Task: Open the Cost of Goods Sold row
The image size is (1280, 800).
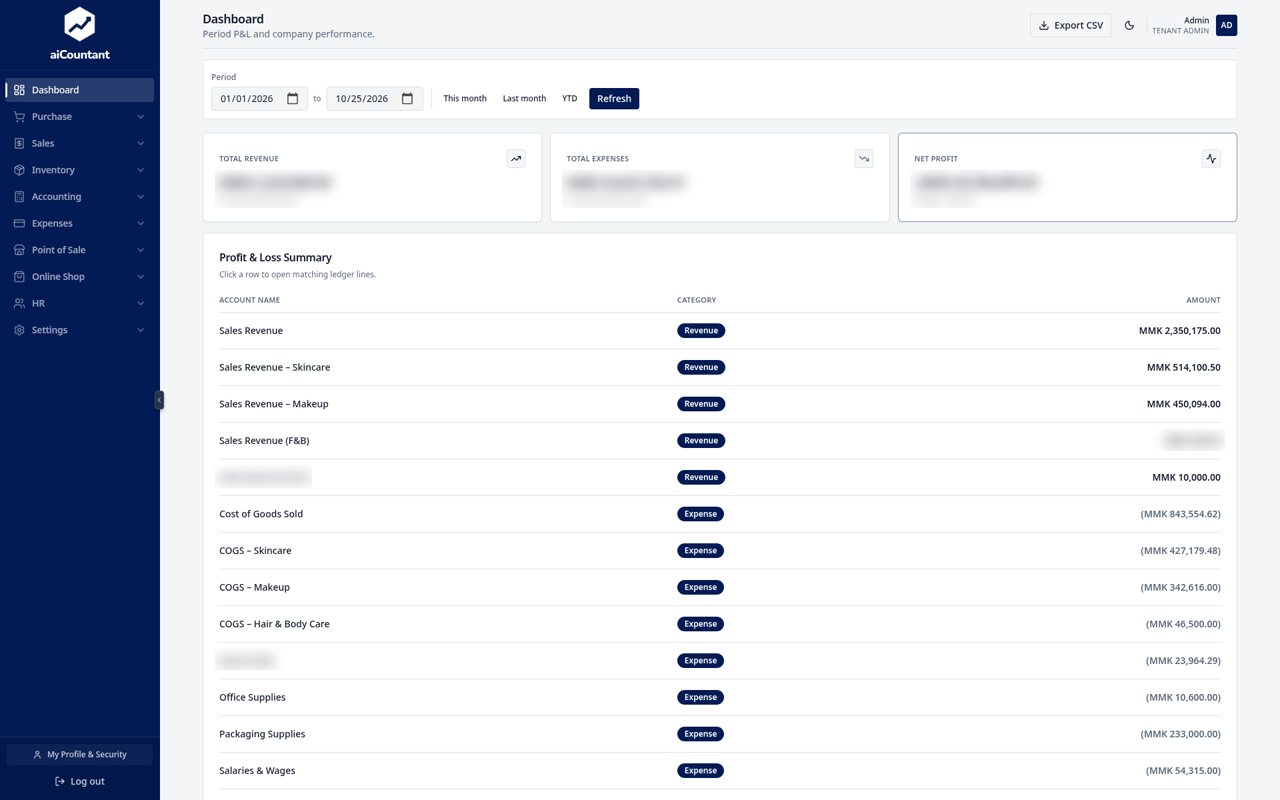Action: [x=720, y=514]
